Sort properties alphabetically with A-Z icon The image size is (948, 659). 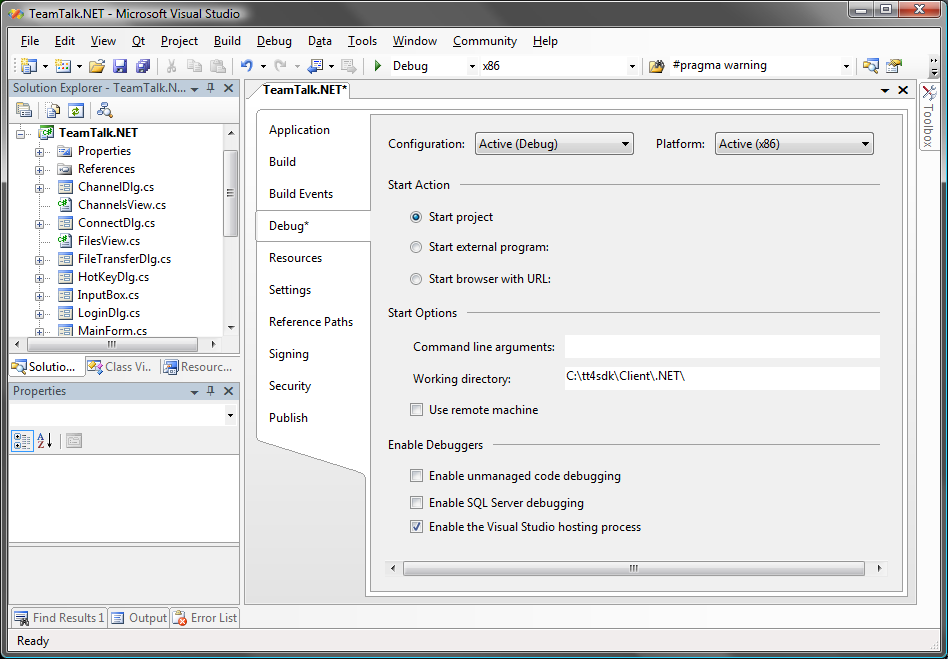tap(44, 440)
